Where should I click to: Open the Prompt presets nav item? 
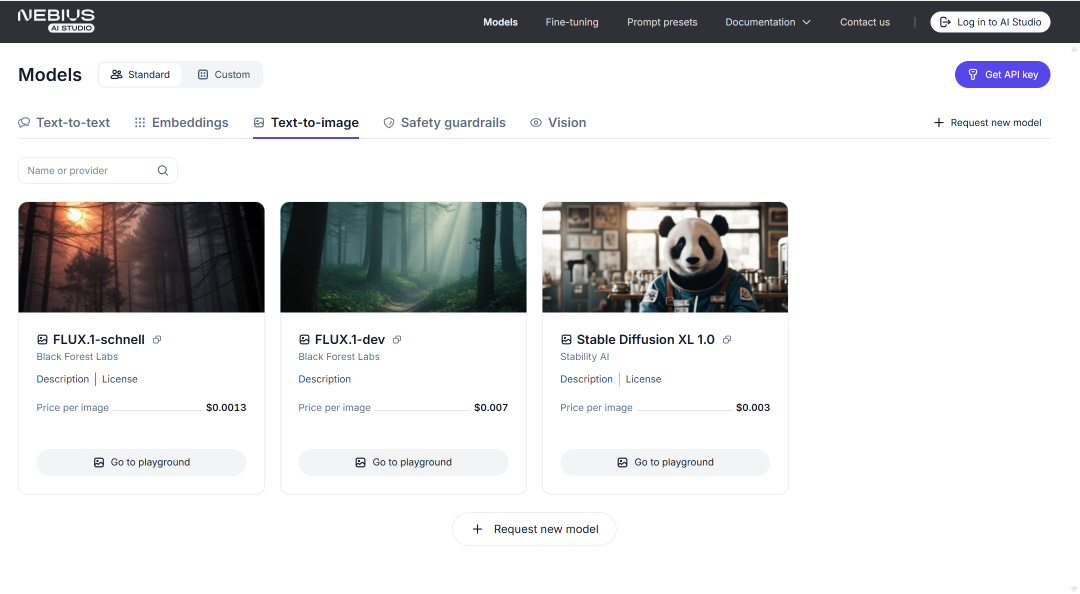[x=662, y=22]
